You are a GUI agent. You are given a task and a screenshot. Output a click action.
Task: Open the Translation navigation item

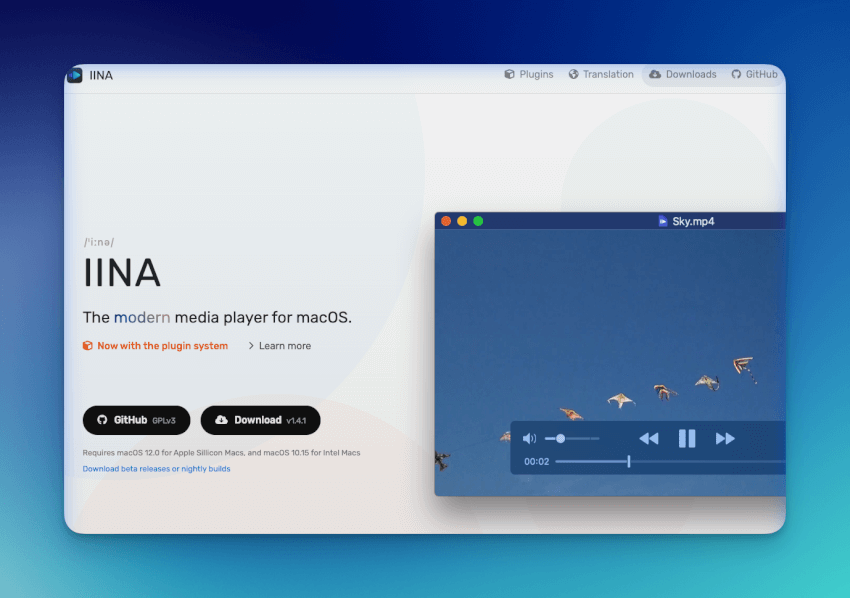pos(600,74)
